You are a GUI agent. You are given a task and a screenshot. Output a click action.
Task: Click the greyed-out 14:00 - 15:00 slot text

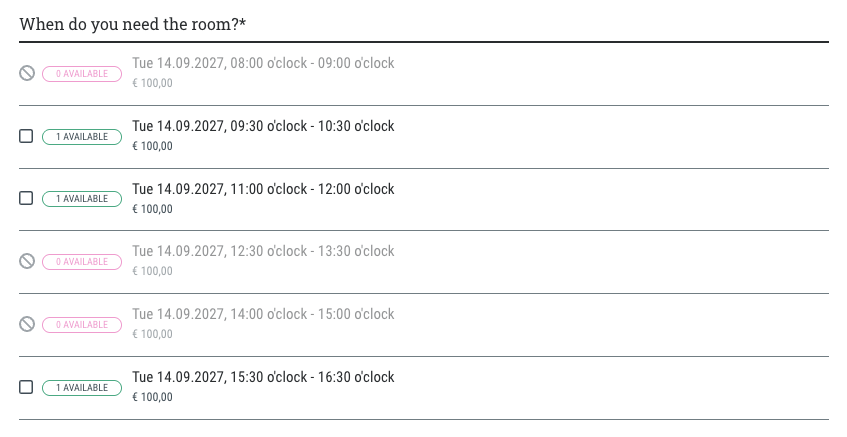click(263, 314)
